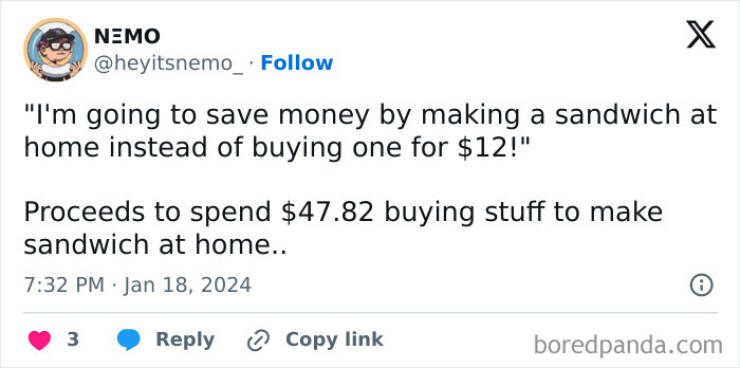Click the boredpanda.com watermark
This screenshot has height=368, width=740.
click(x=628, y=345)
